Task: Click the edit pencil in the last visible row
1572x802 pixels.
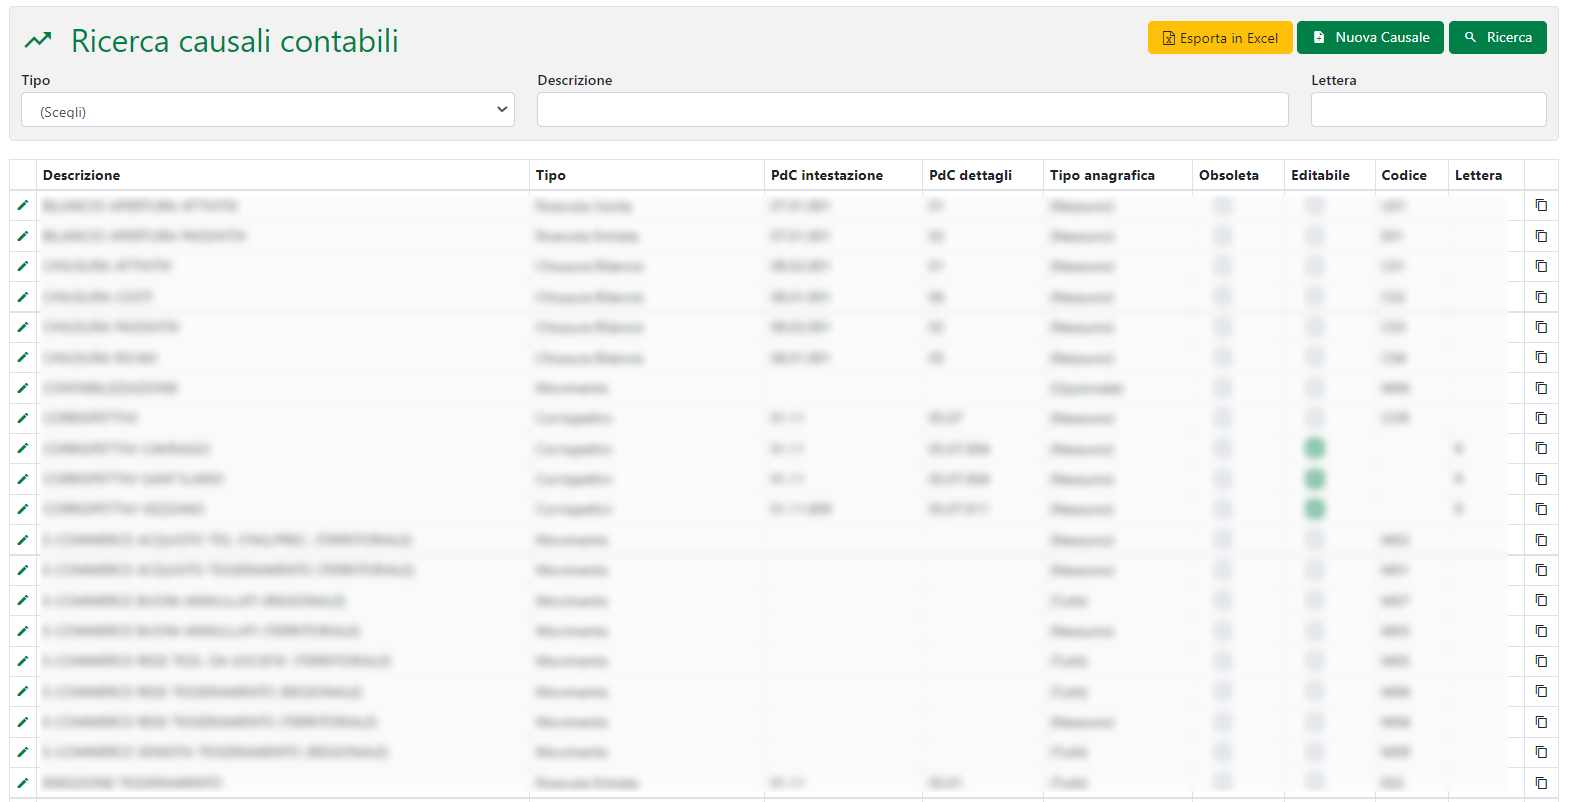Action: click(23, 782)
